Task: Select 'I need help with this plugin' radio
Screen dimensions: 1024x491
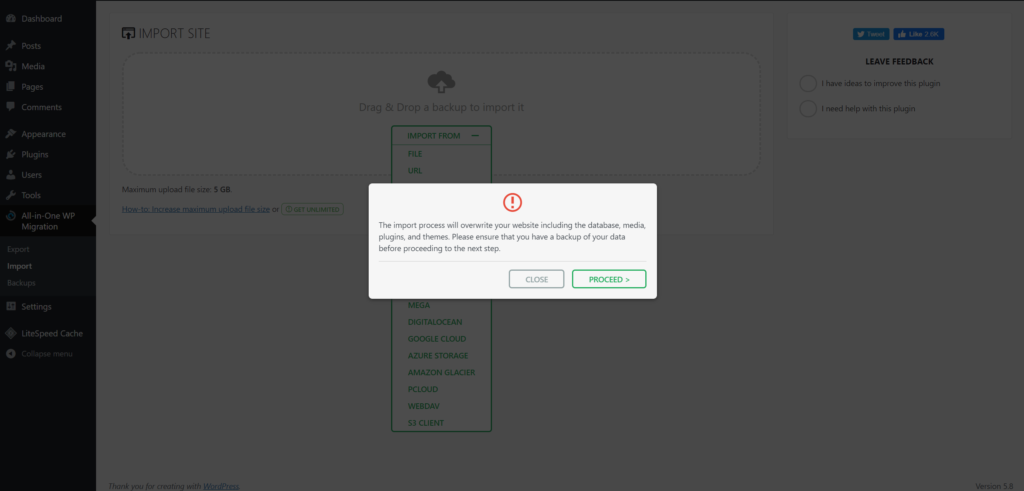Action: (808, 108)
